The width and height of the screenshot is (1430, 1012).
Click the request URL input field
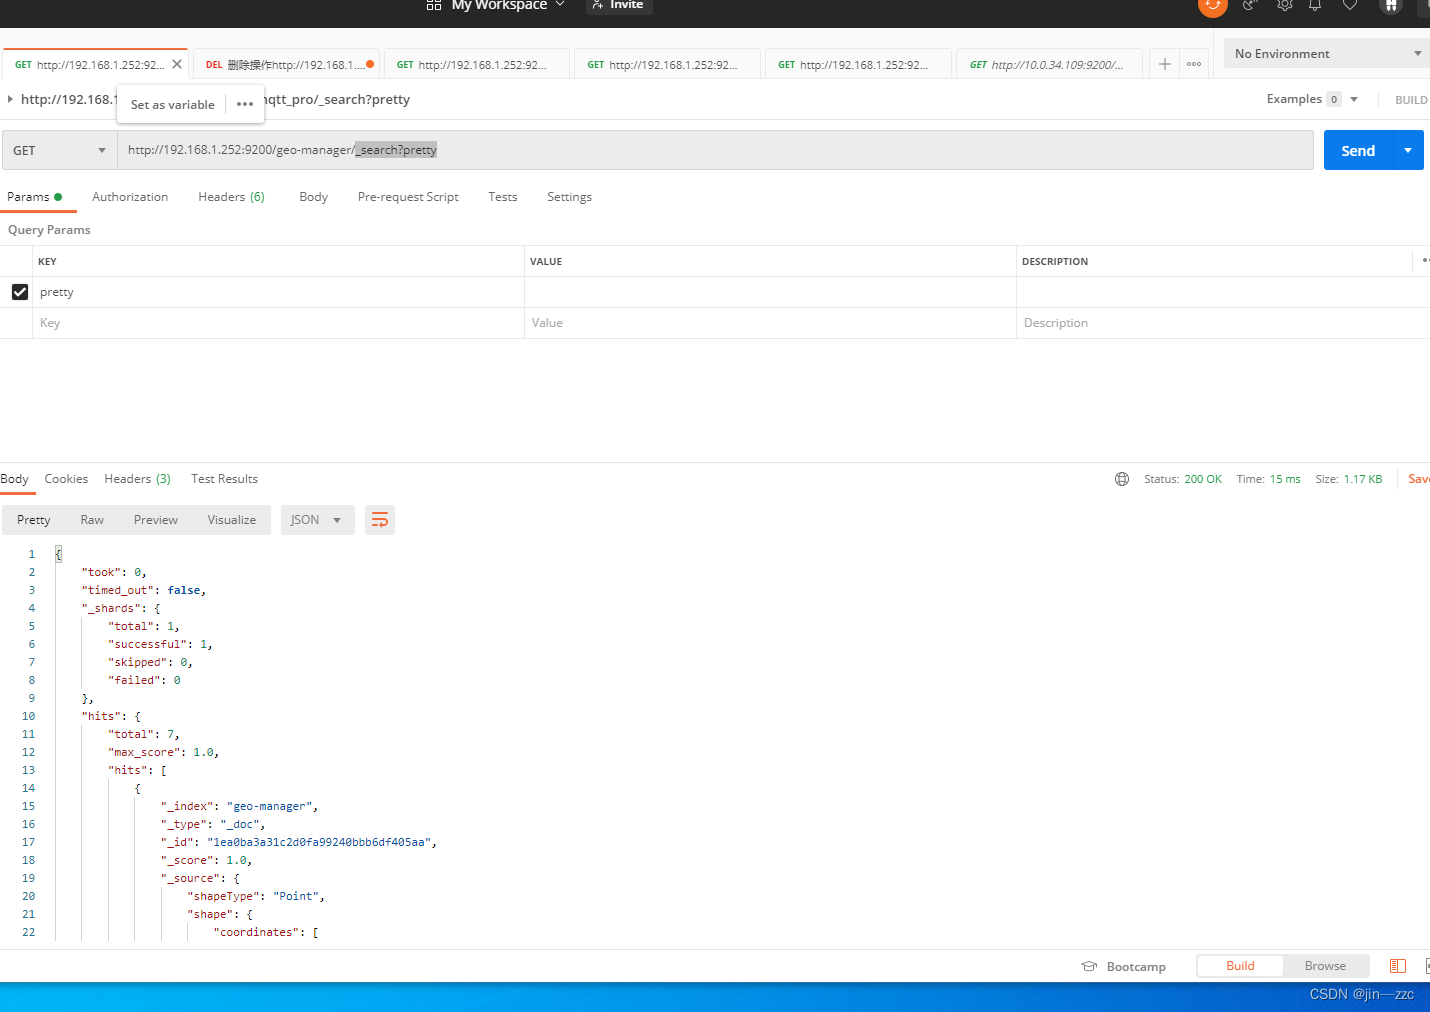point(715,150)
